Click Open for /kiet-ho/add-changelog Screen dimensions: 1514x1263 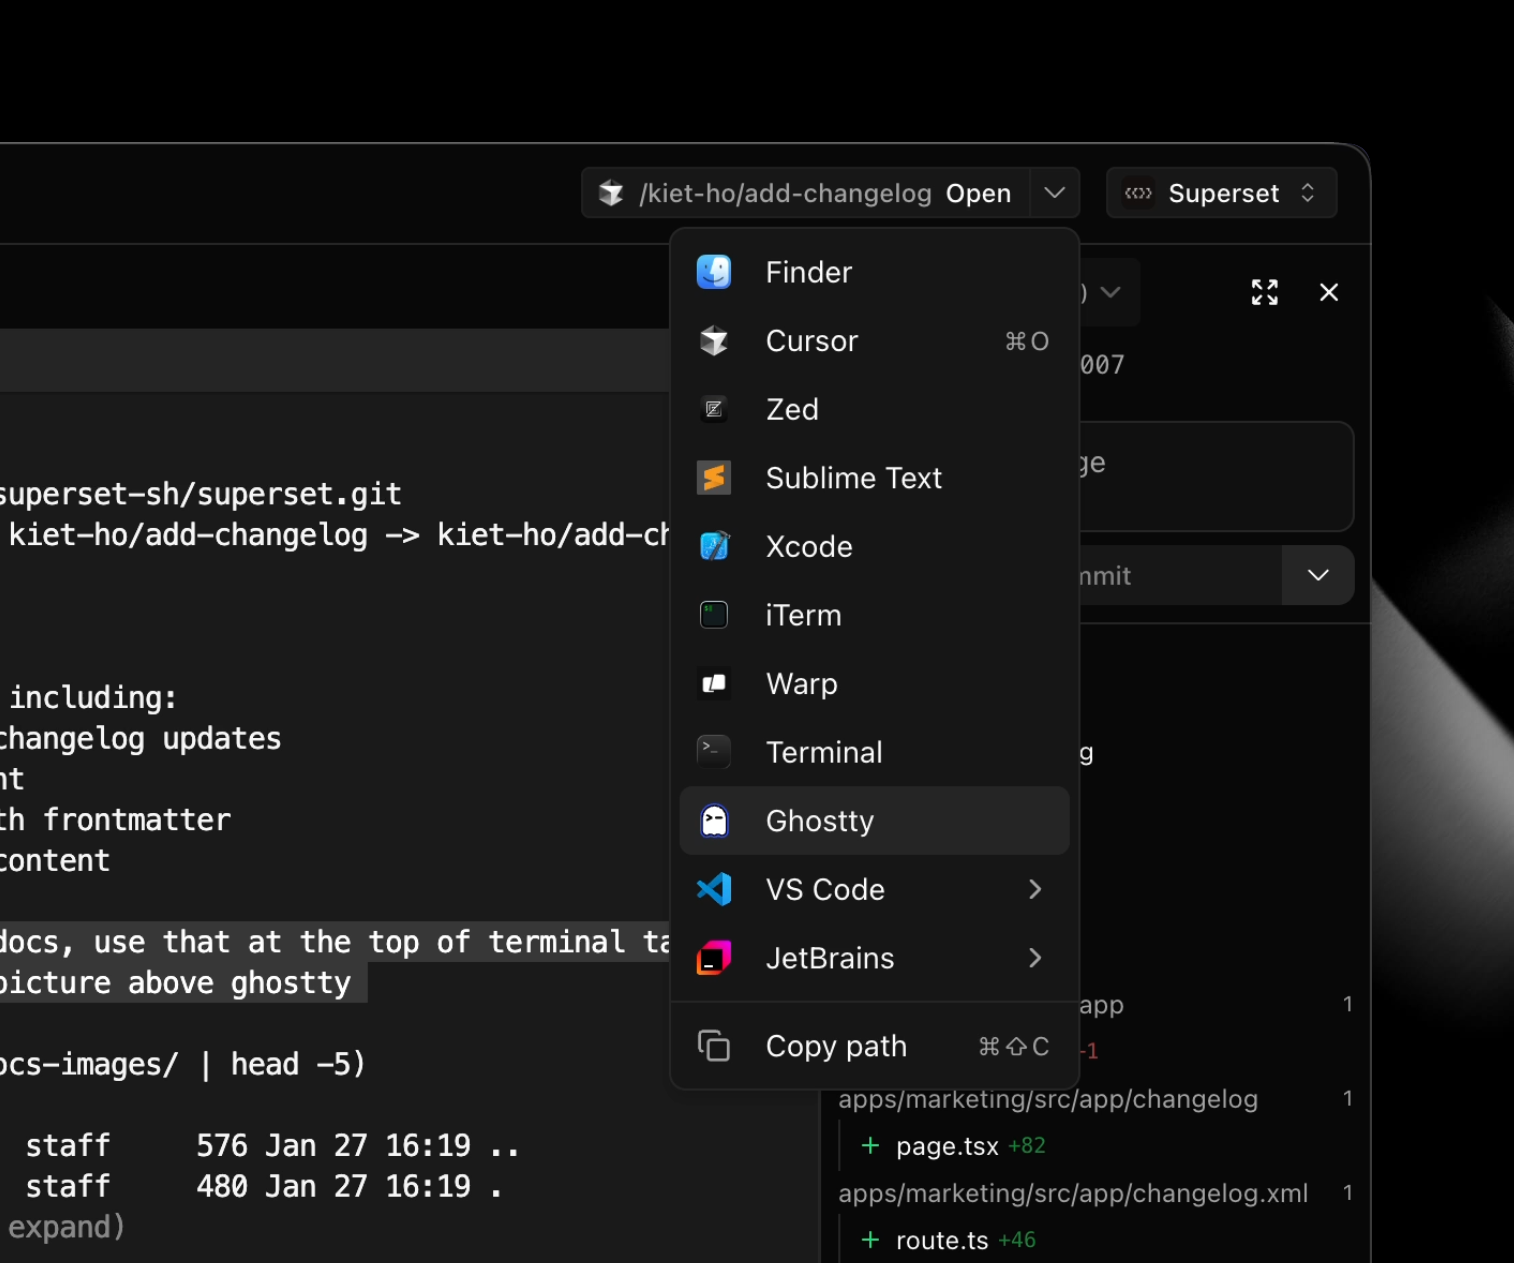tap(978, 193)
